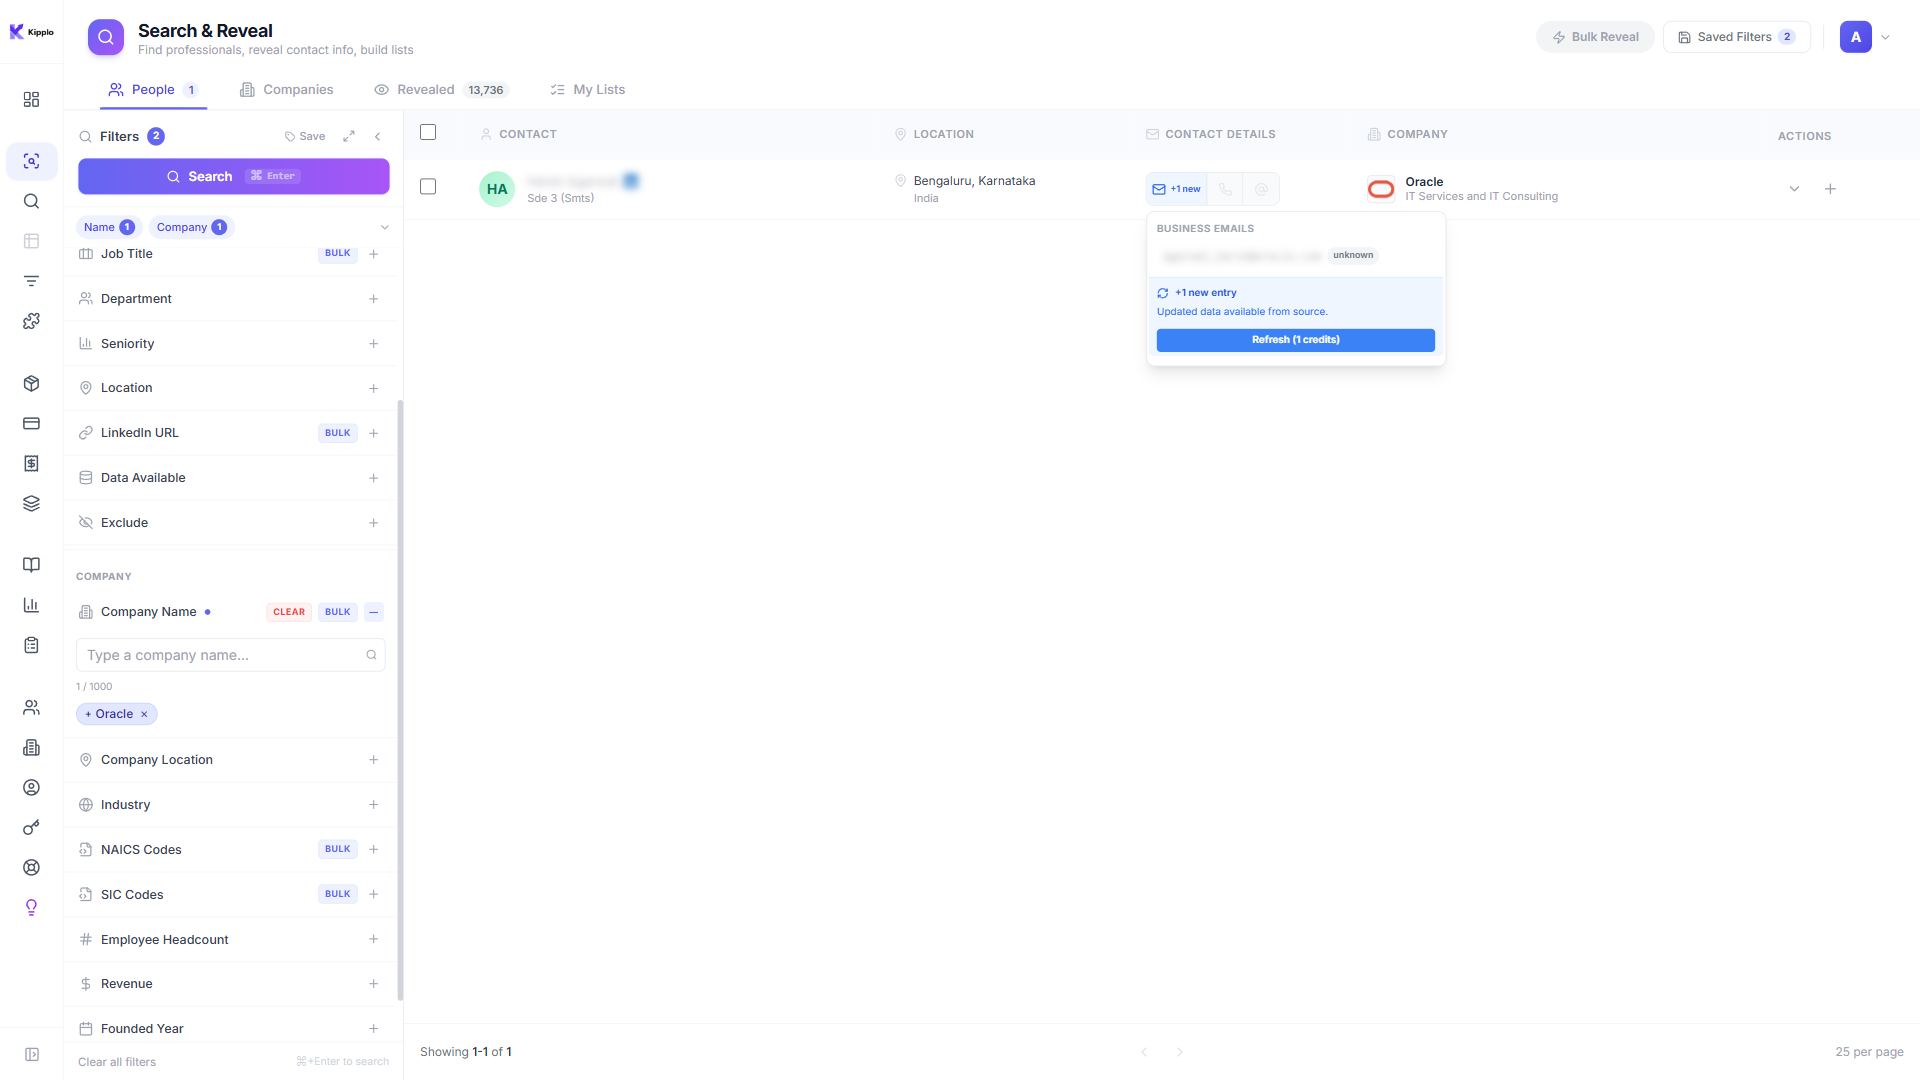The width and height of the screenshot is (1920, 1080).
Task: Open the 25 per page selector
Action: (1869, 1052)
